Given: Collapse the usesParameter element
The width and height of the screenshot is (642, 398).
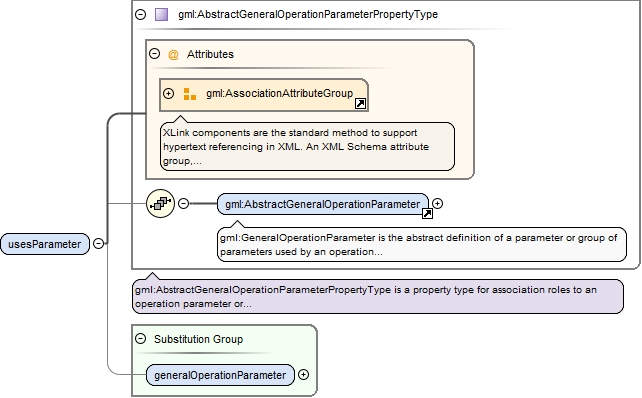Looking at the screenshot, I should click(x=98, y=244).
